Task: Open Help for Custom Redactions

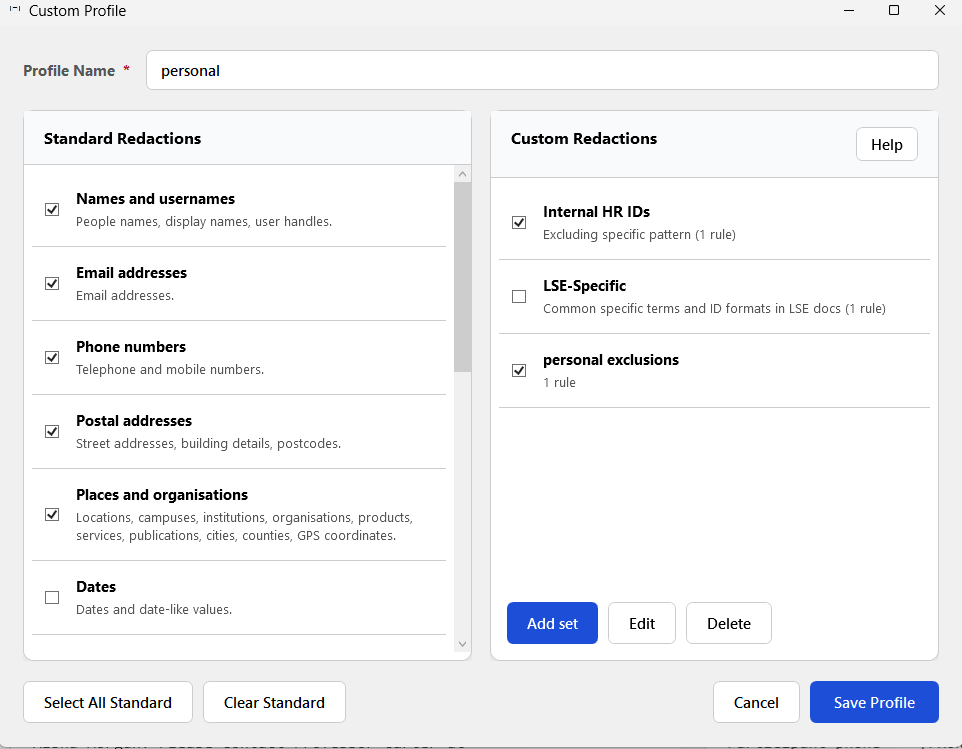Action: click(886, 144)
